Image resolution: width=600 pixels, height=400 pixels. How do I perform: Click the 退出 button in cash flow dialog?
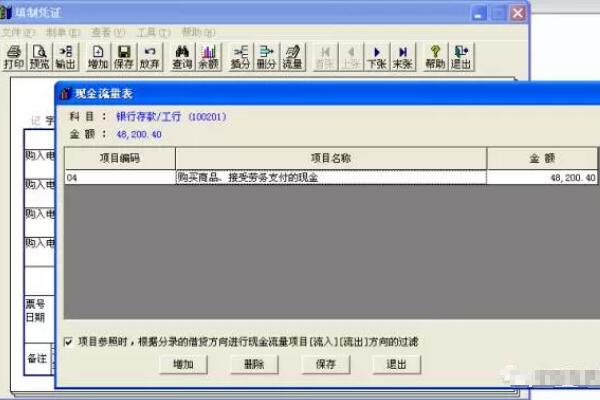tap(396, 364)
